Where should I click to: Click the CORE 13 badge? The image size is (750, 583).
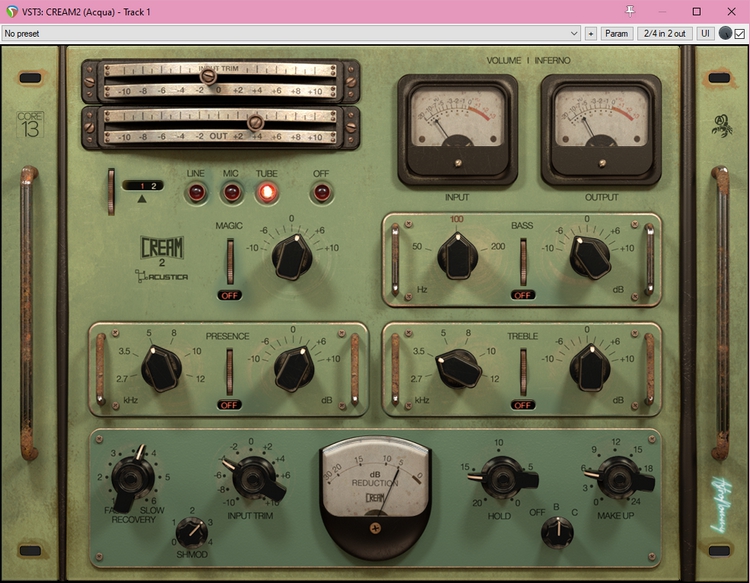click(x=30, y=124)
